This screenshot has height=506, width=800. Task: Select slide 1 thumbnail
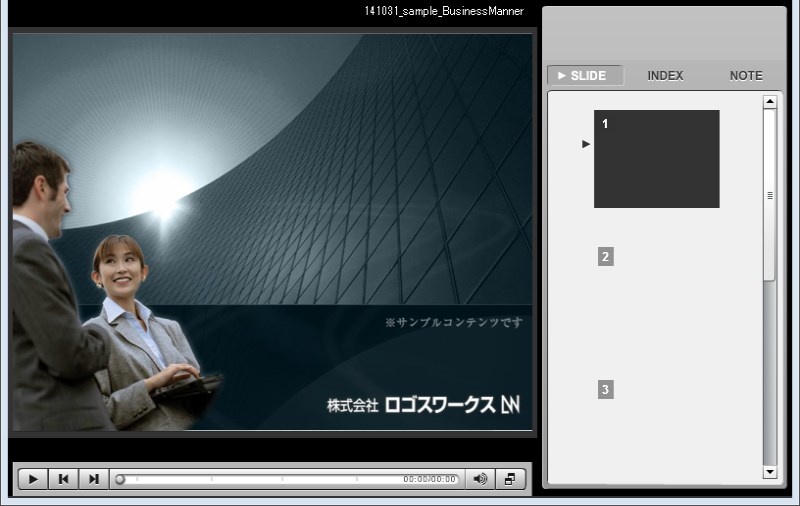[x=656, y=159]
